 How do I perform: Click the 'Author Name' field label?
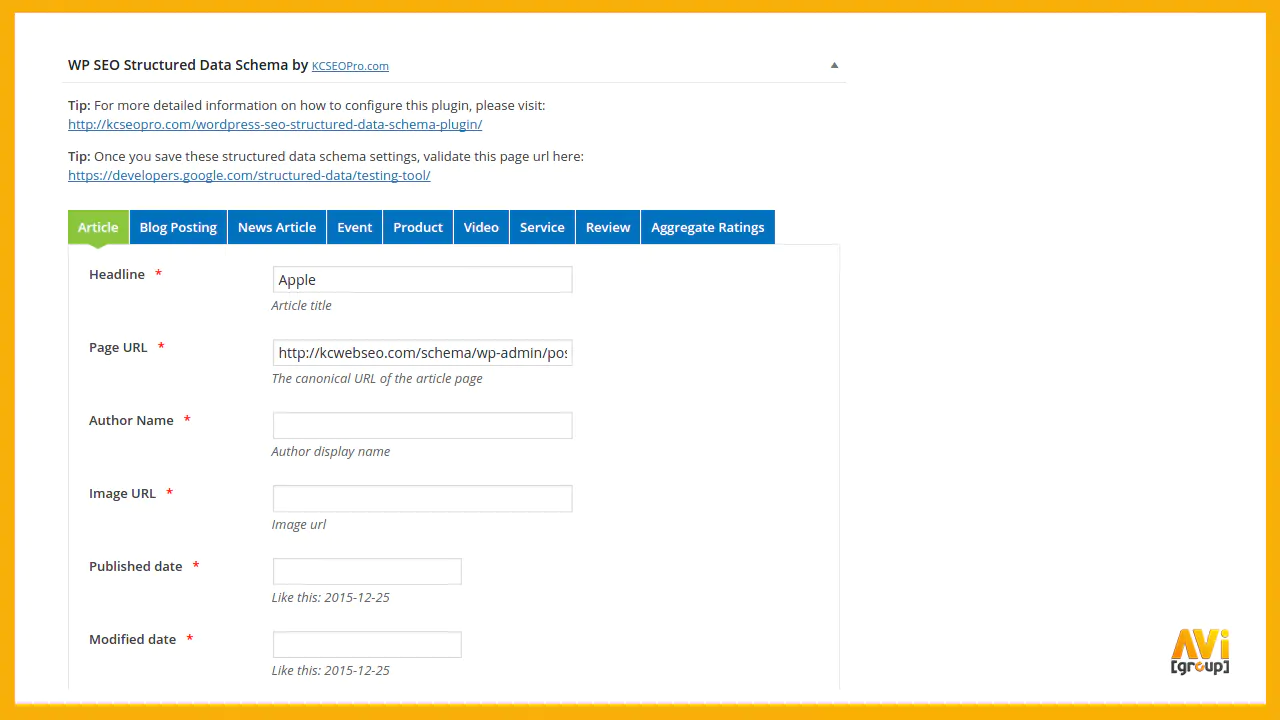click(x=131, y=420)
